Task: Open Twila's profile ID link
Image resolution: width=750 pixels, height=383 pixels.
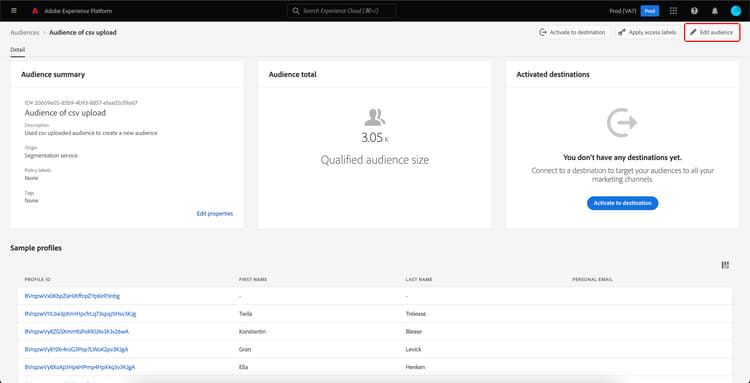Action: pos(80,314)
